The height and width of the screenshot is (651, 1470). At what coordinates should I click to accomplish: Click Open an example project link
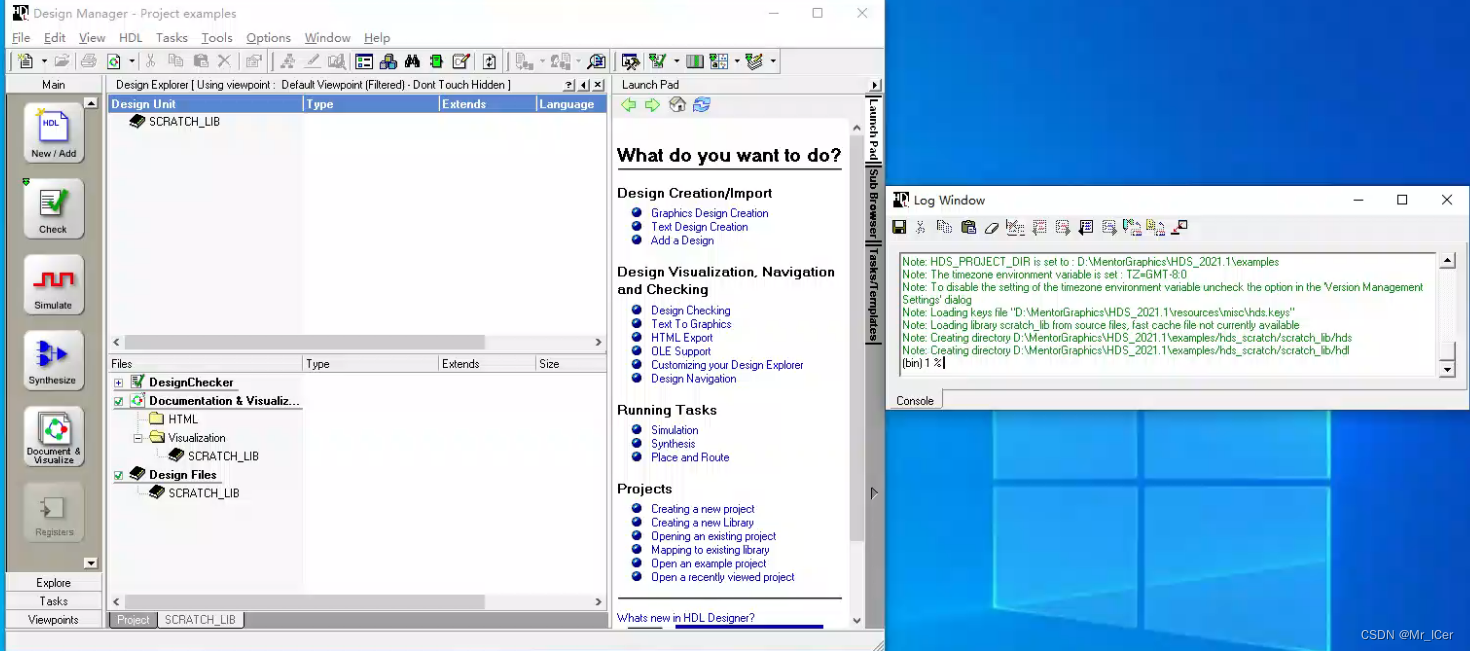point(708,563)
